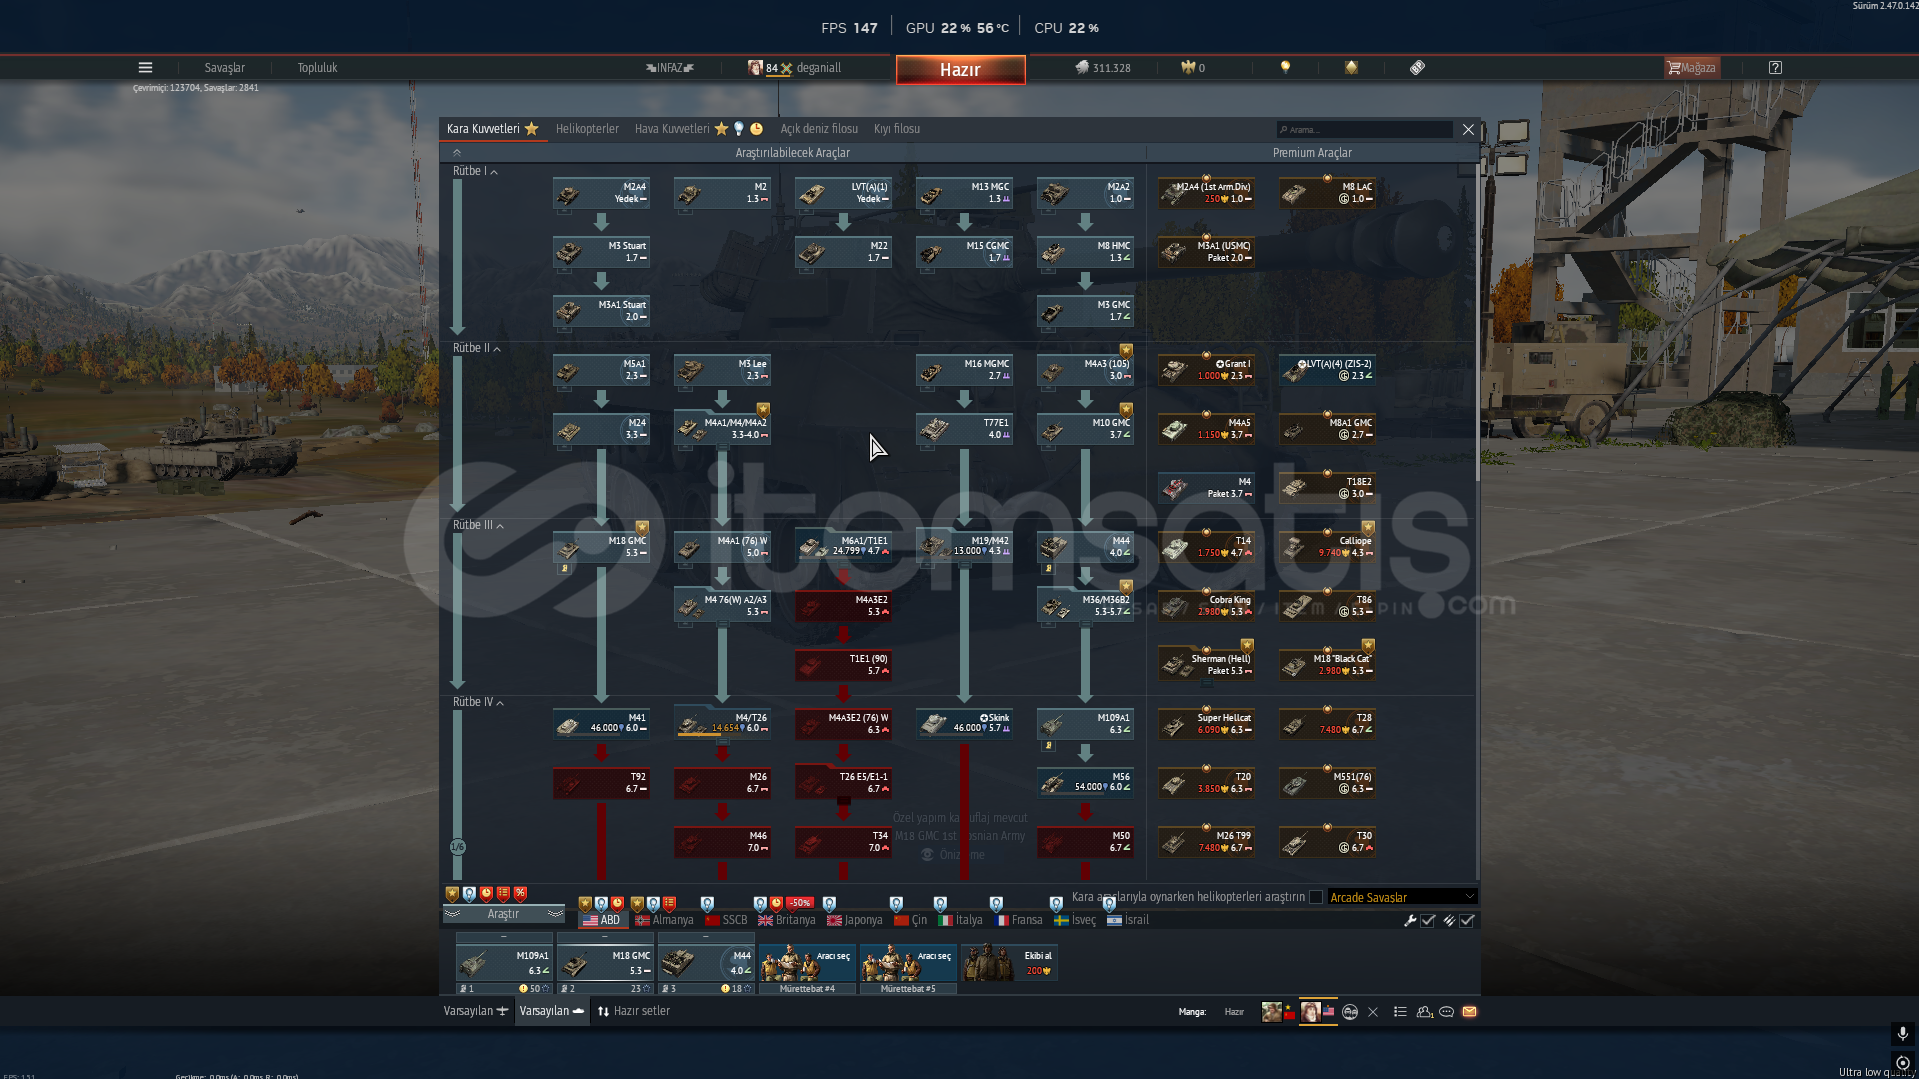Switch to the Helikopterler tab

587,129
